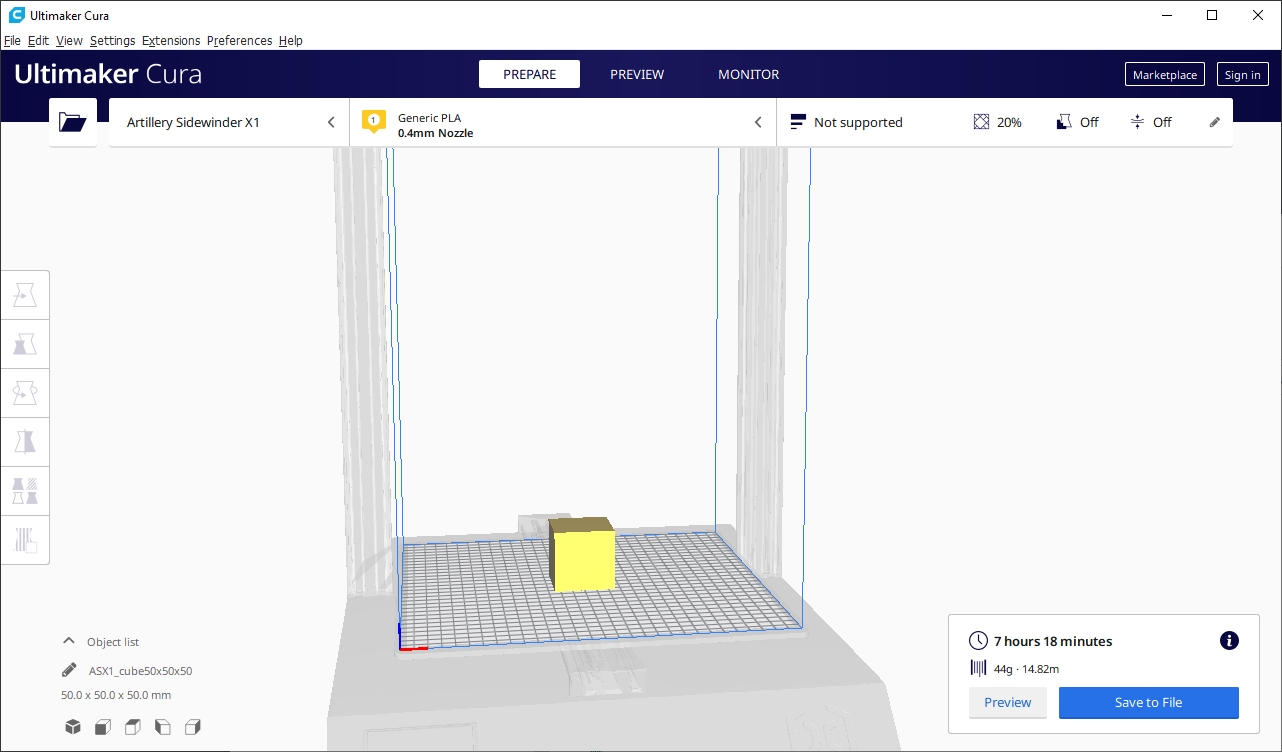Open Per Model Settings tool

25,490
